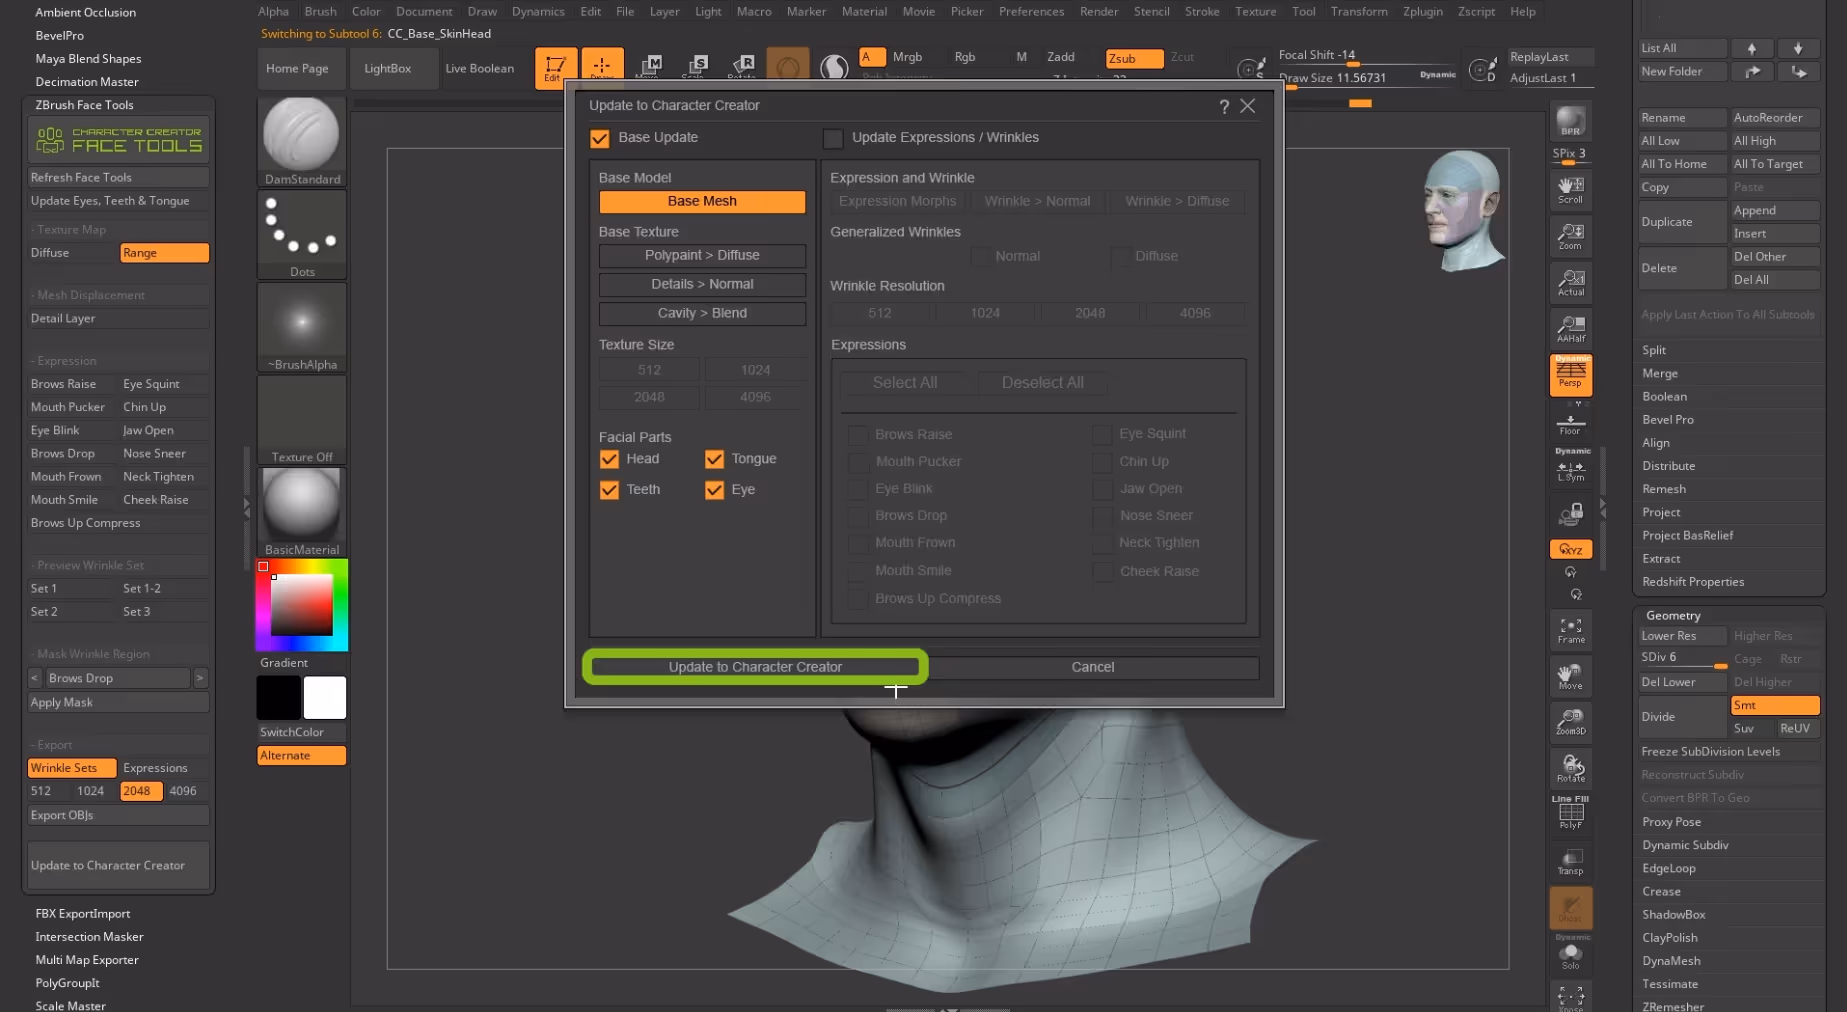Expand the FBX ExportImport plugin
This screenshot has height=1012, width=1847.
click(82, 914)
